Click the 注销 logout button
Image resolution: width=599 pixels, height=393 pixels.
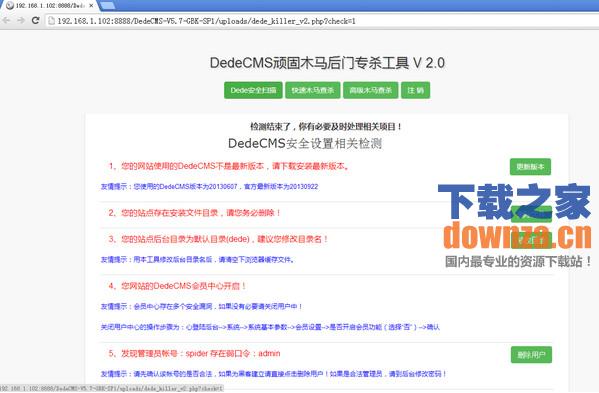pos(415,91)
